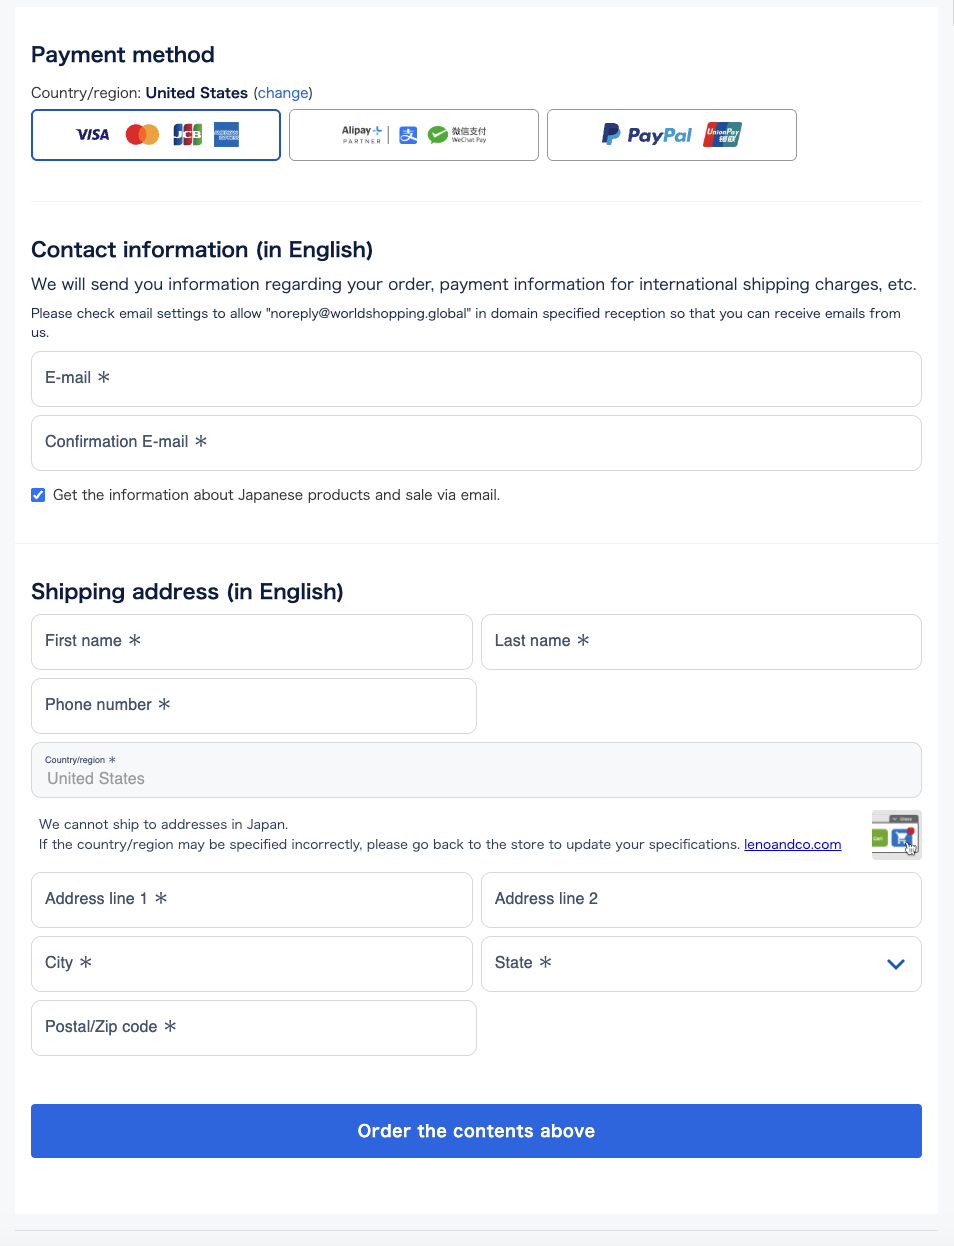Click the Phone number field
954x1246 pixels.
pos(254,706)
